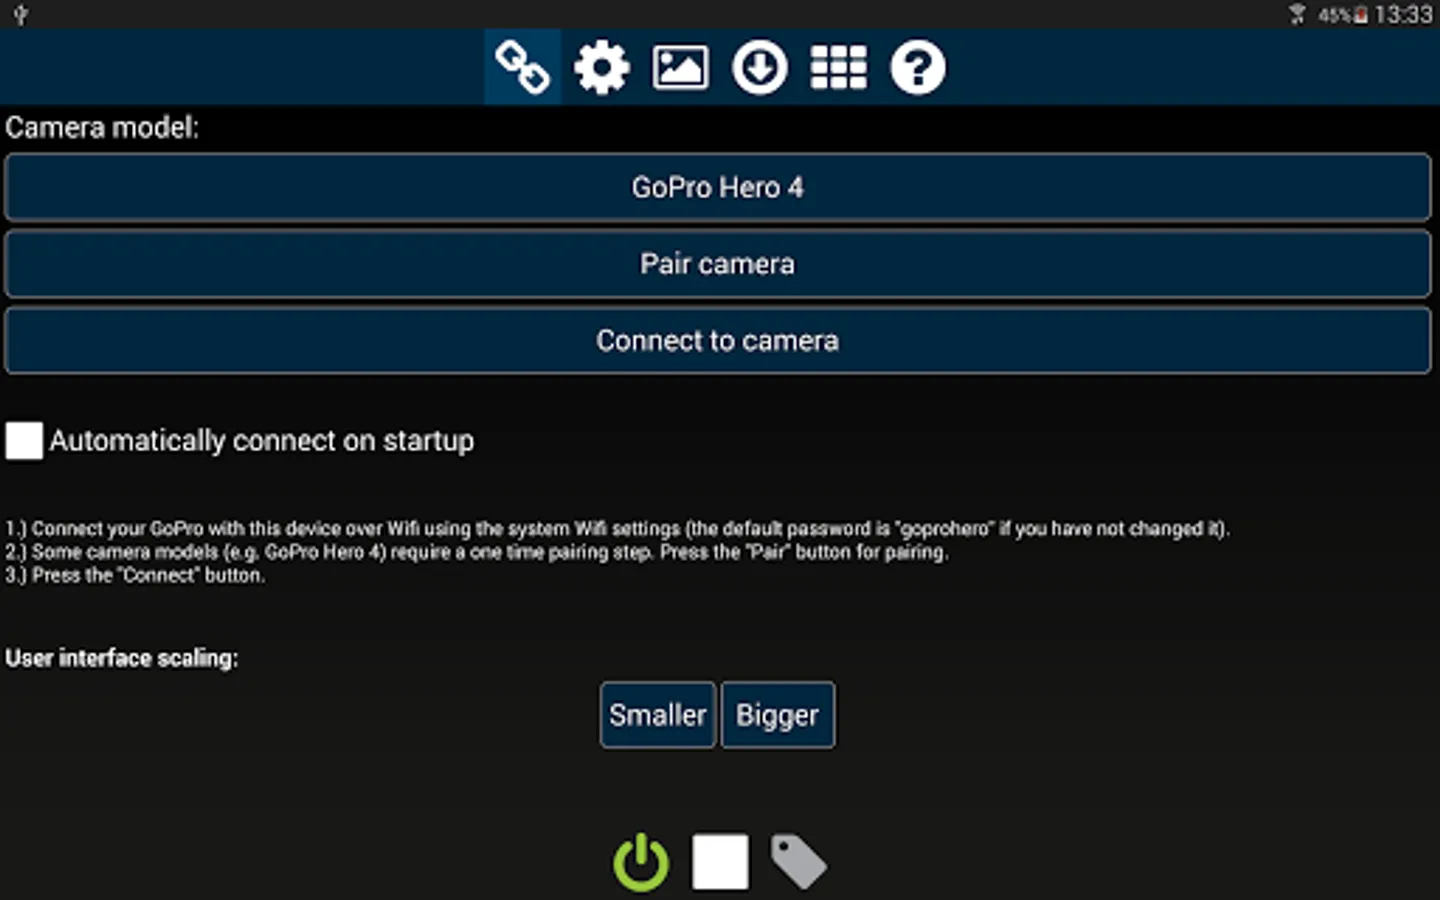Open the grid view tab icon
Image resolution: width=1440 pixels, height=900 pixels.
tap(838, 67)
